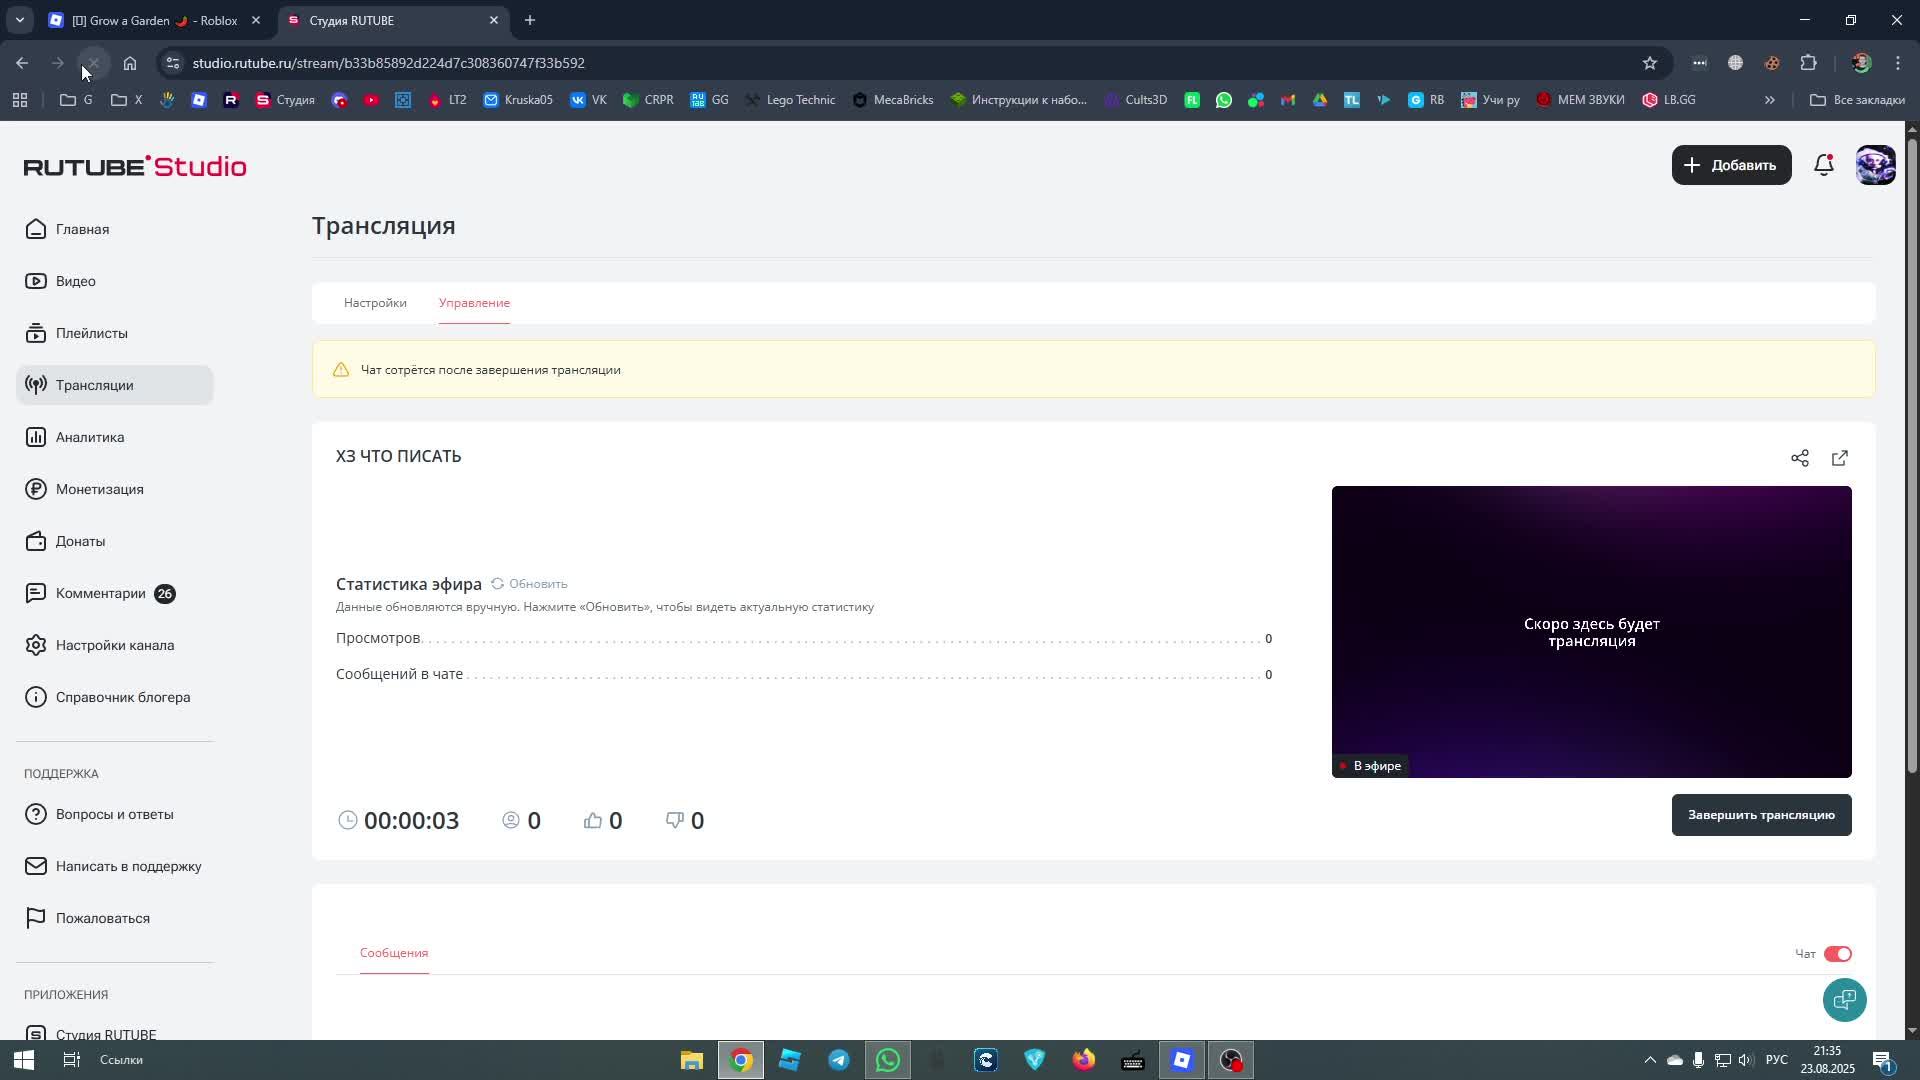Open Настройки канала in the sidebar

click(115, 645)
